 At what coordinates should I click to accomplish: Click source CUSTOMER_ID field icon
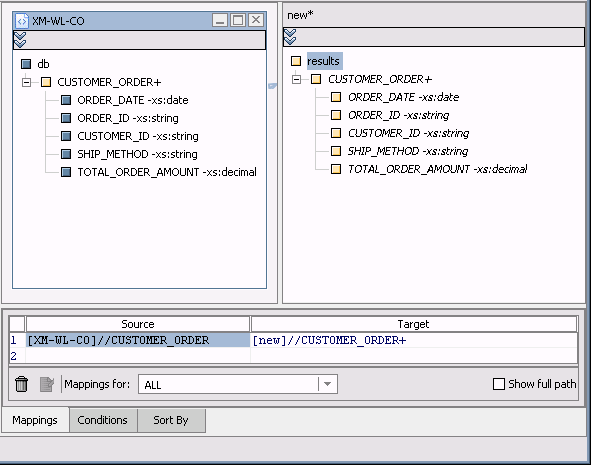pos(66,136)
